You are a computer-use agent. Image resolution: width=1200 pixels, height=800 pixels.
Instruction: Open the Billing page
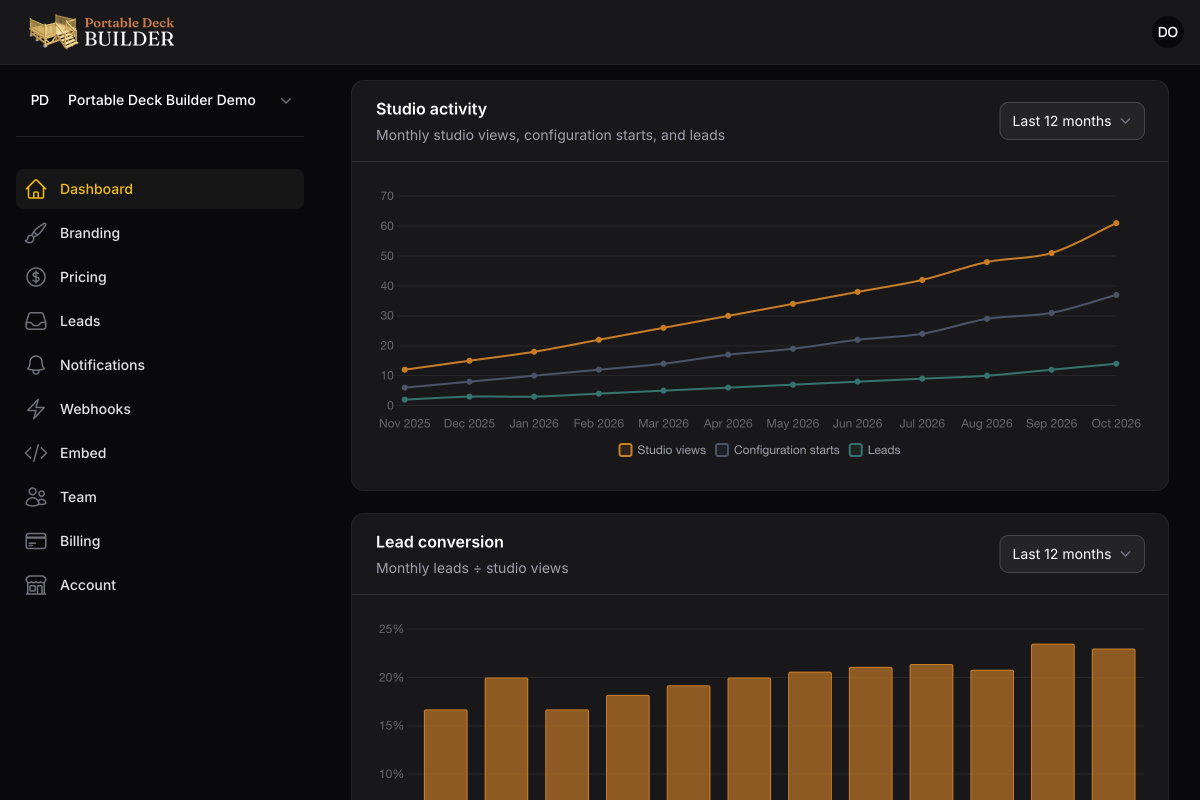point(160,541)
